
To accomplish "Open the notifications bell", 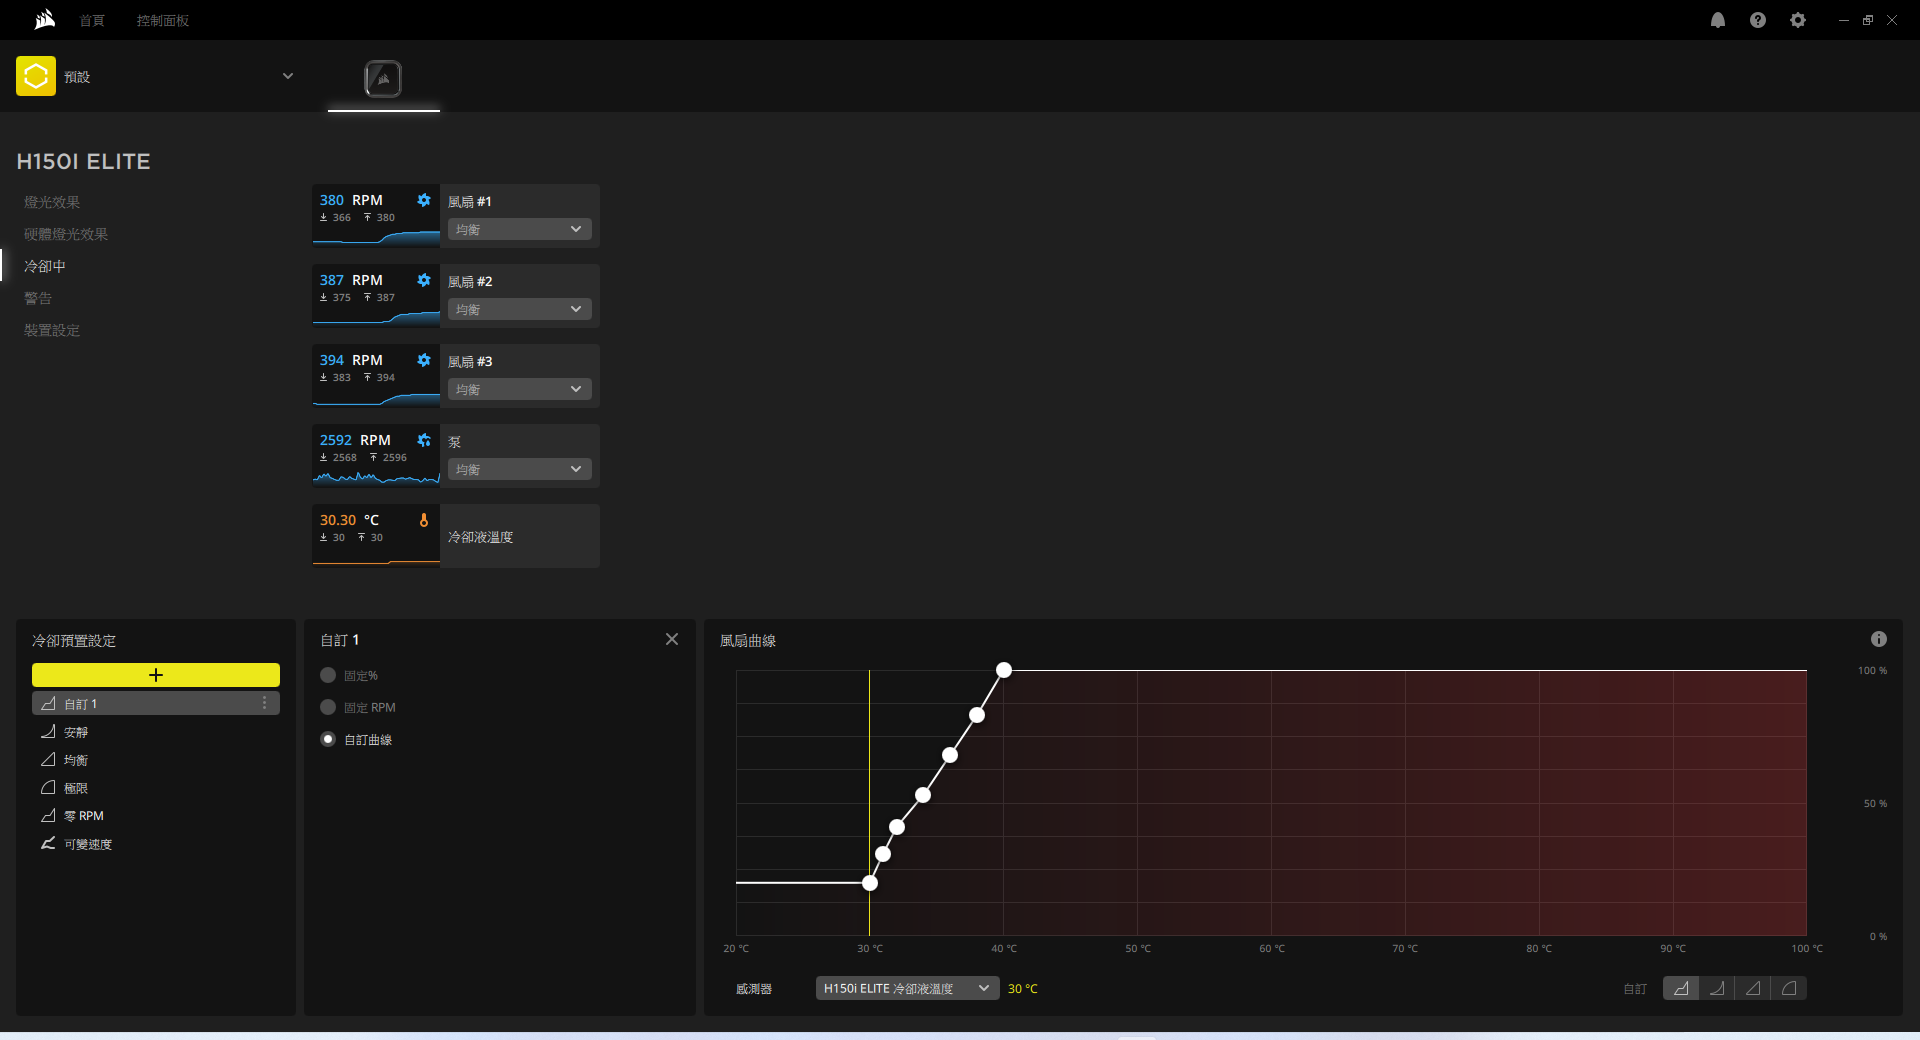I will pos(1718,20).
